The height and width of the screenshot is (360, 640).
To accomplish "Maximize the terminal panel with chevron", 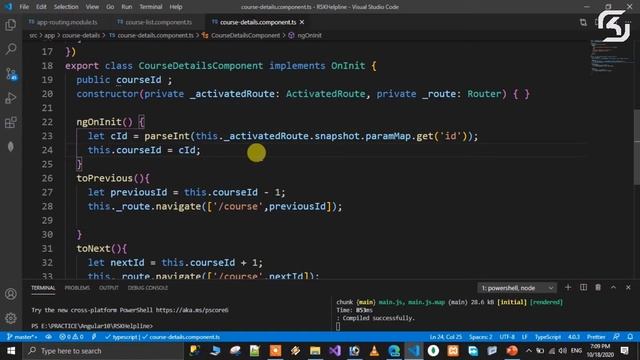I will tap(613, 288).
